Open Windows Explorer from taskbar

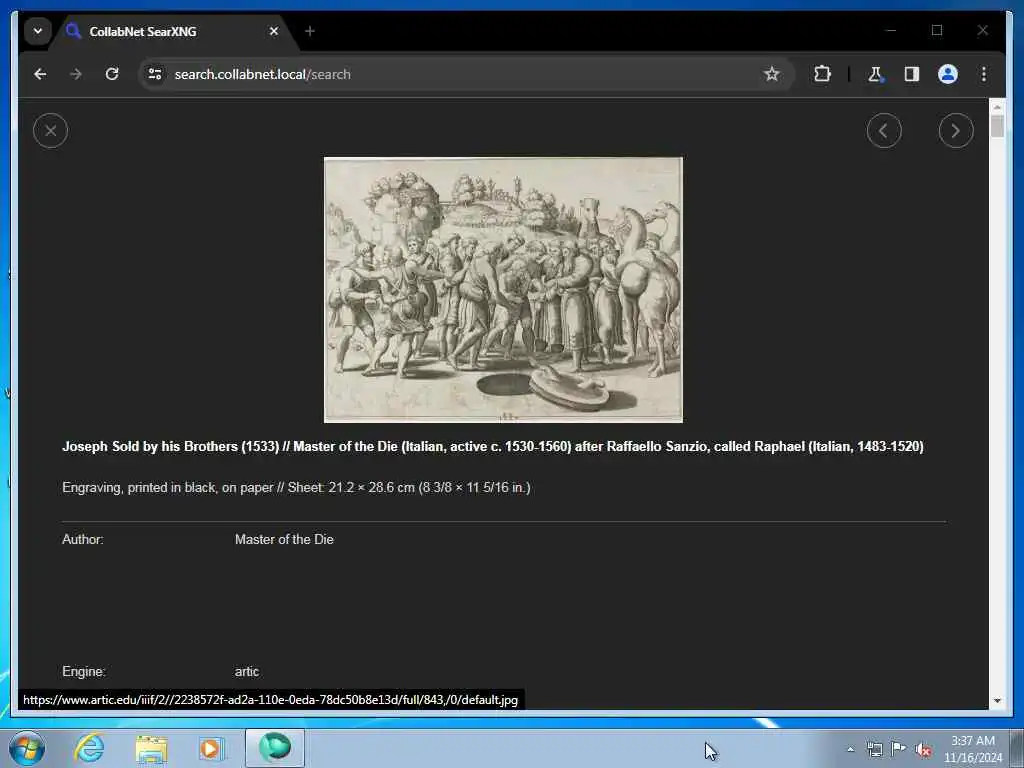tap(151, 748)
